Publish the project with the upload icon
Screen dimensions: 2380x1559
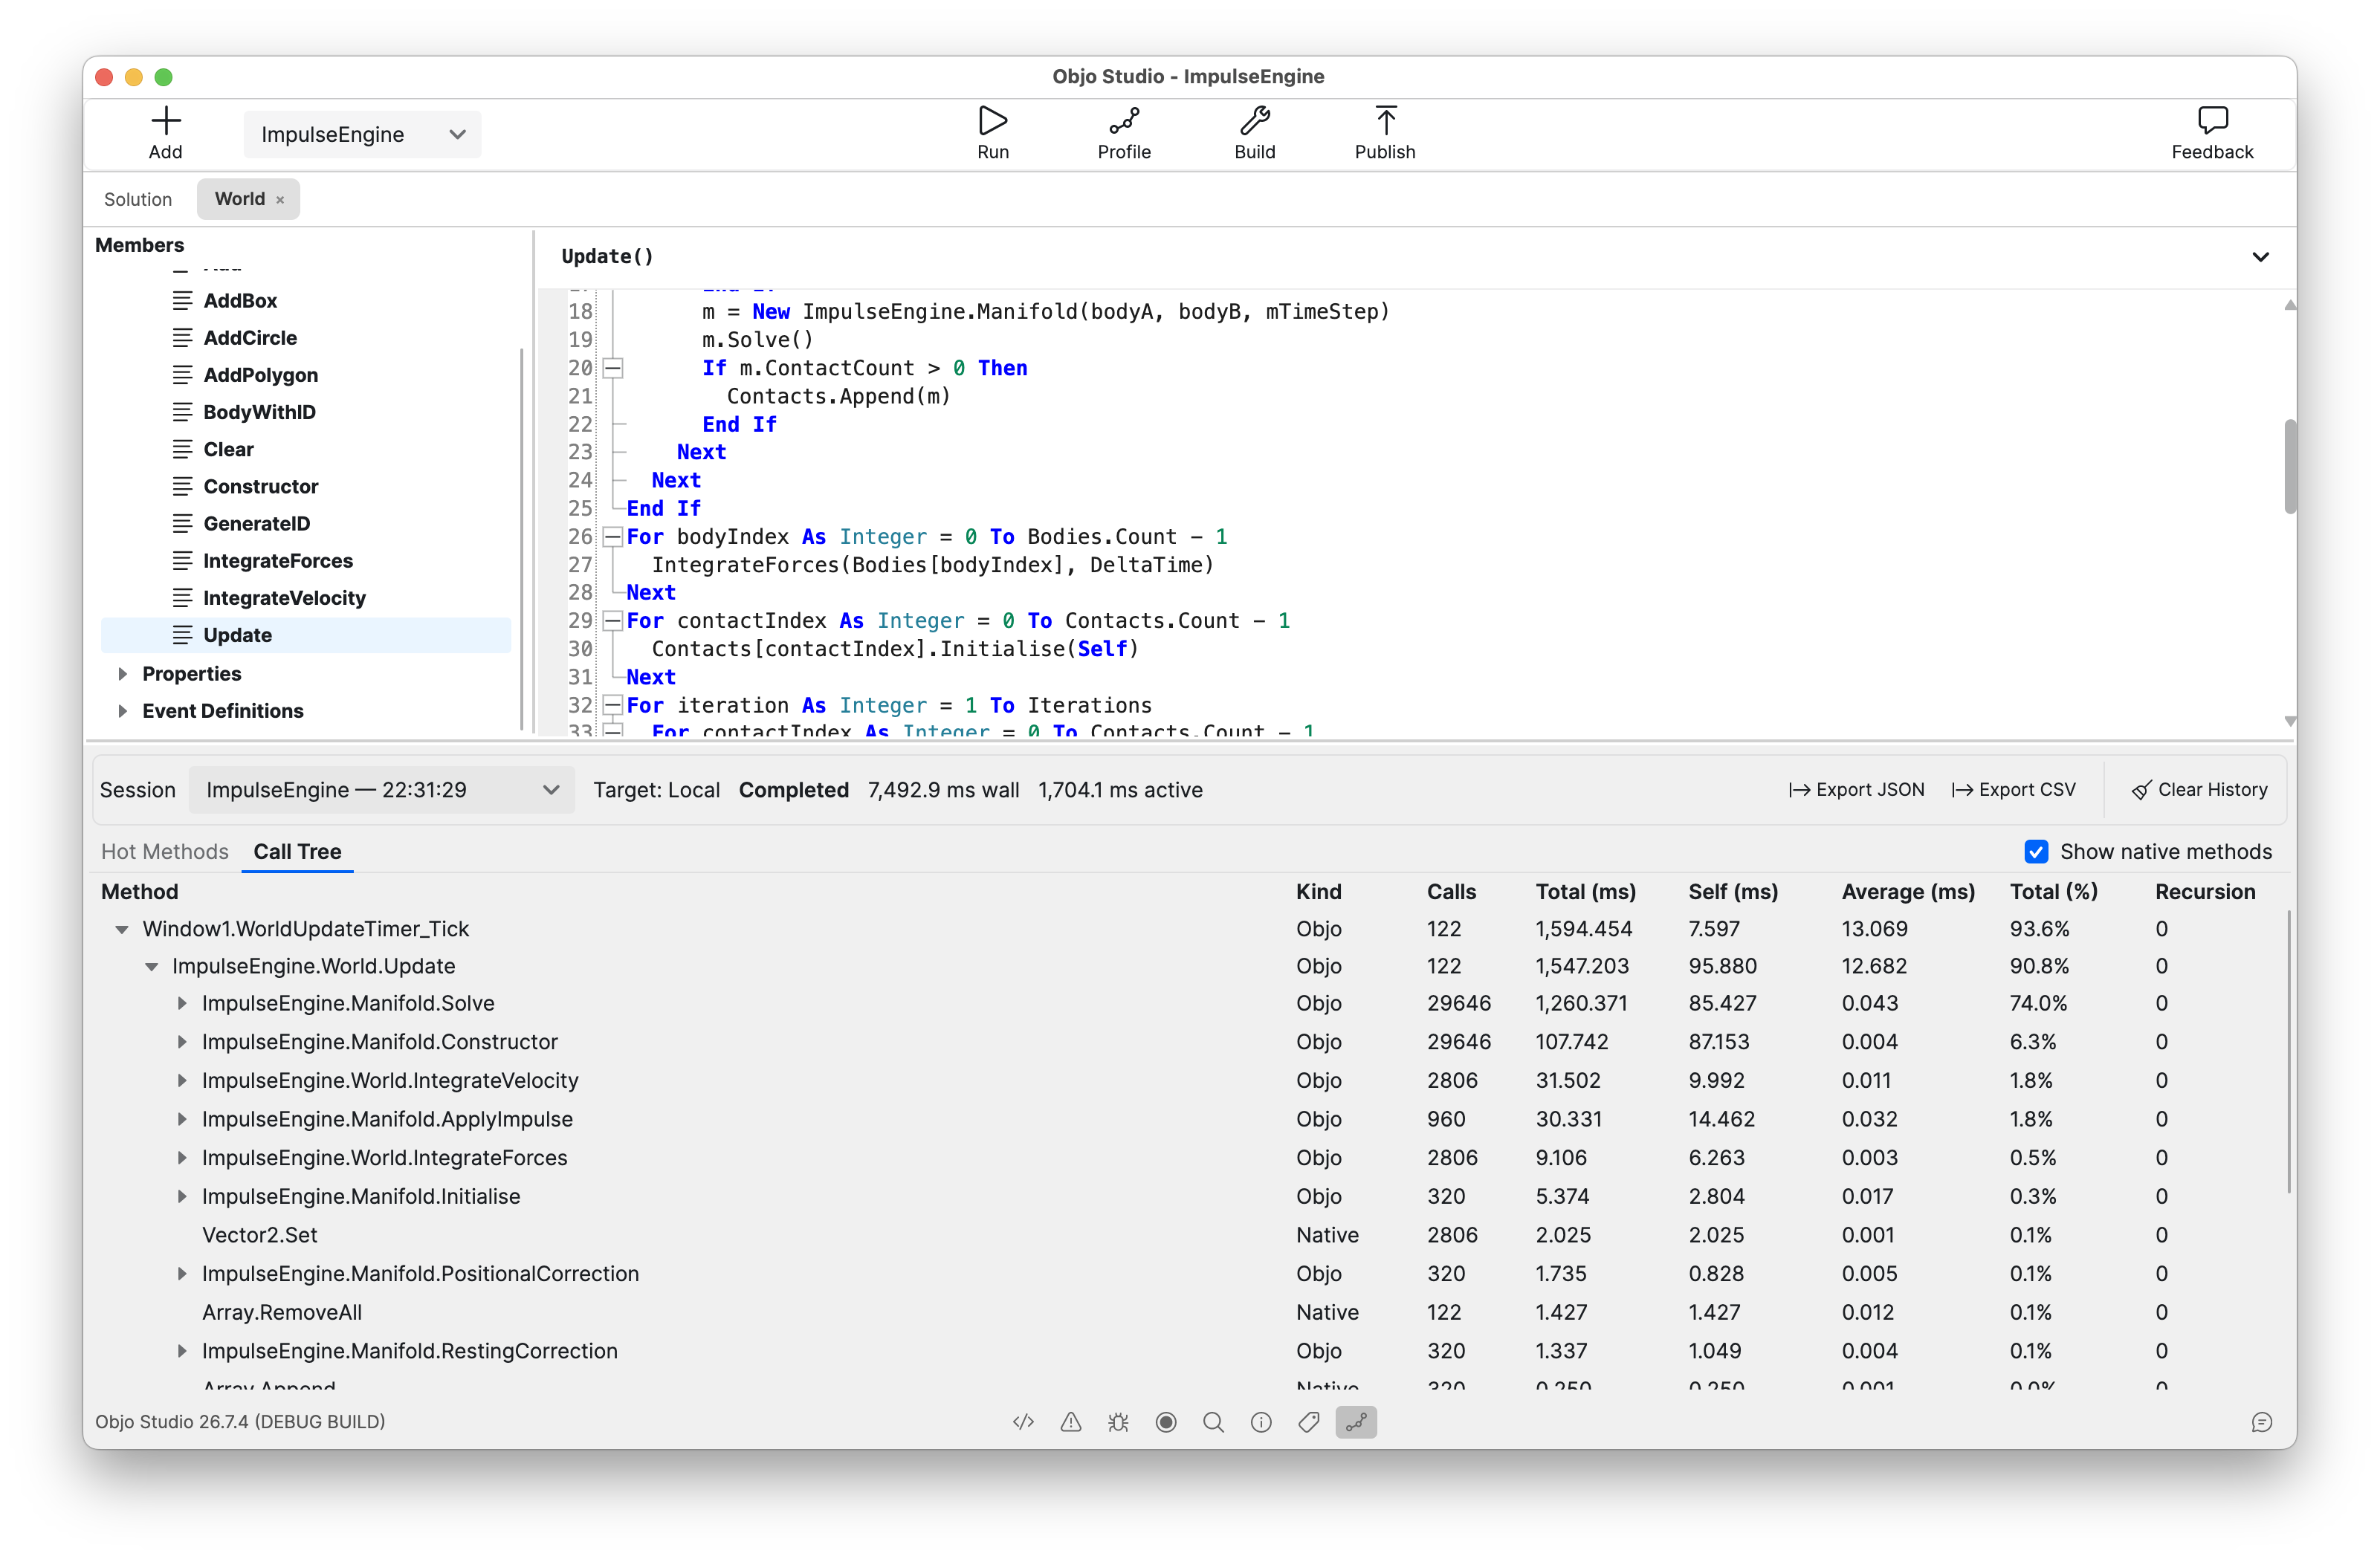click(x=1385, y=122)
